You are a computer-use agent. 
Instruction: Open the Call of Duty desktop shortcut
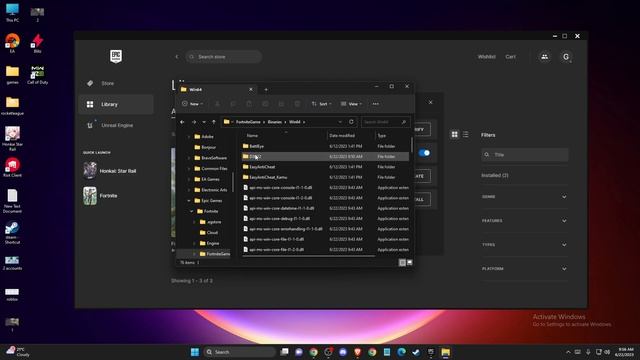coord(38,75)
